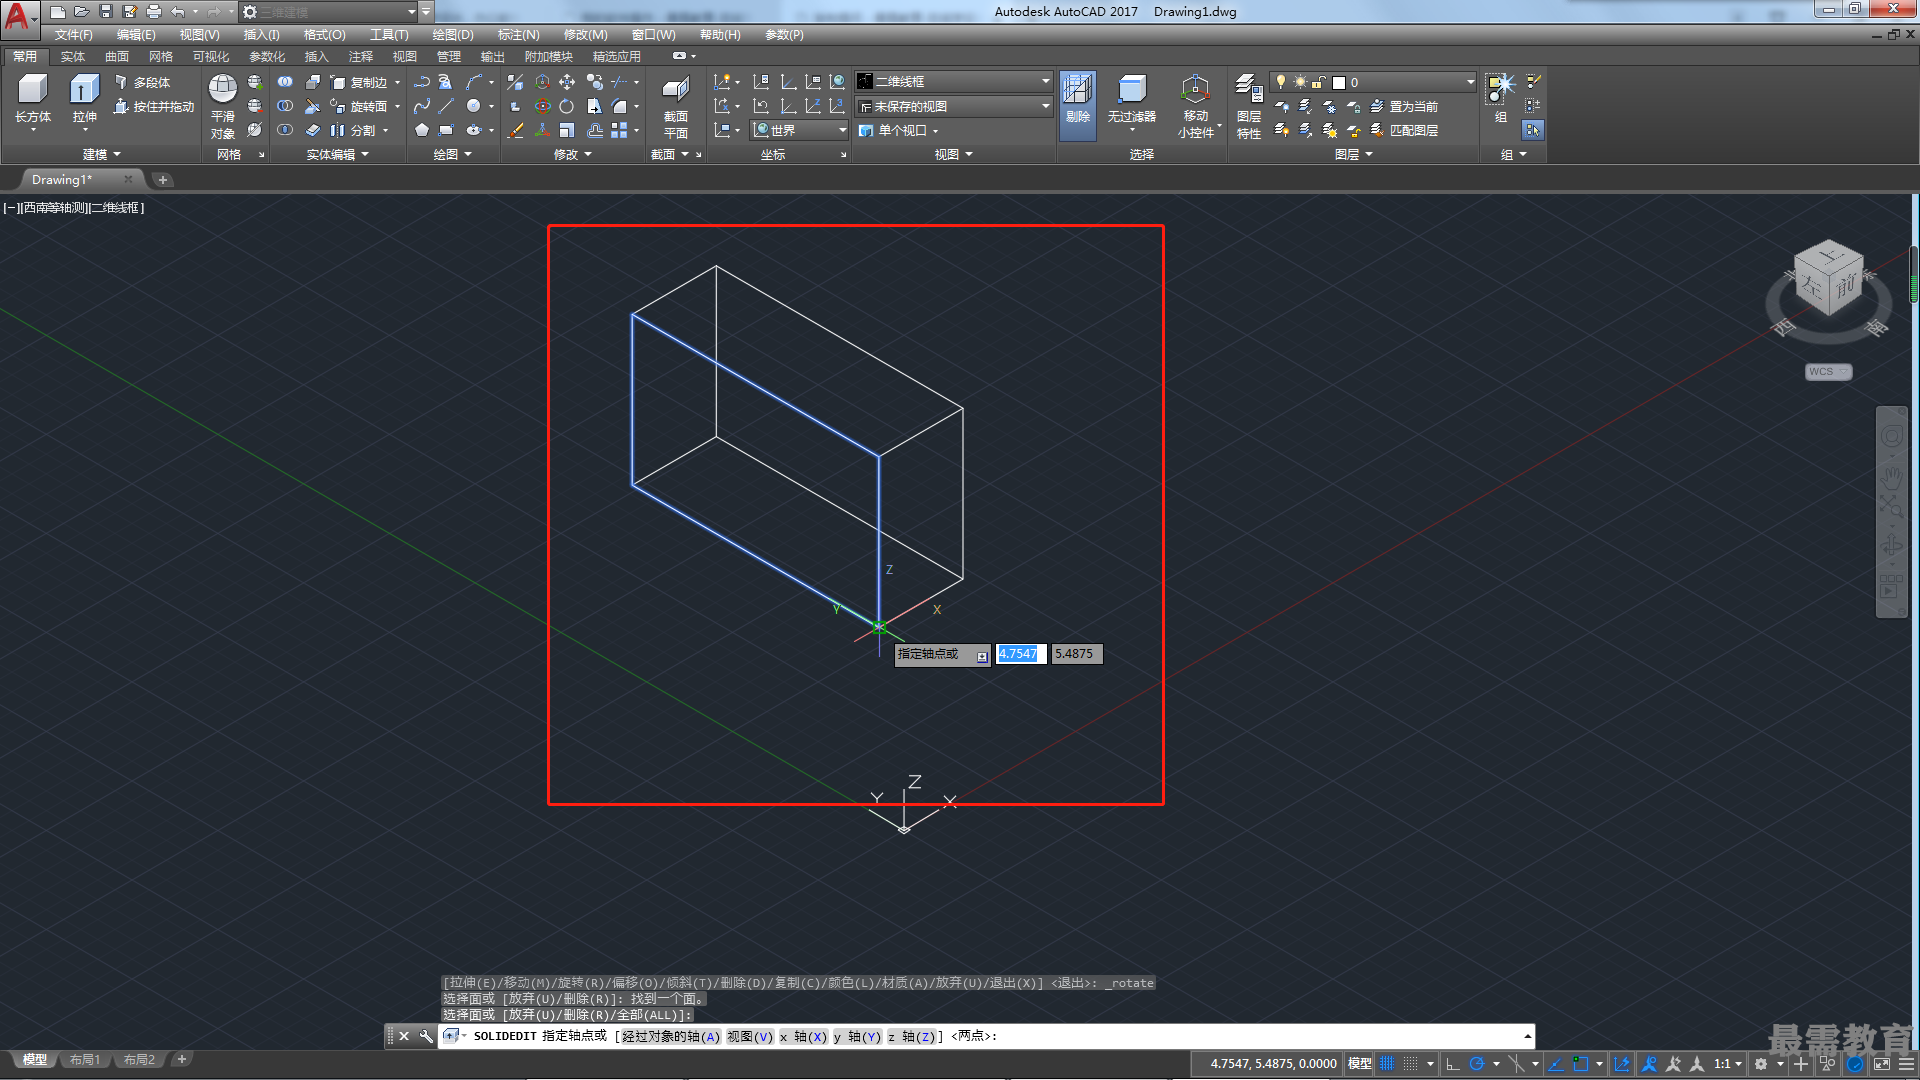Click the white layer color swatch

click(1339, 82)
